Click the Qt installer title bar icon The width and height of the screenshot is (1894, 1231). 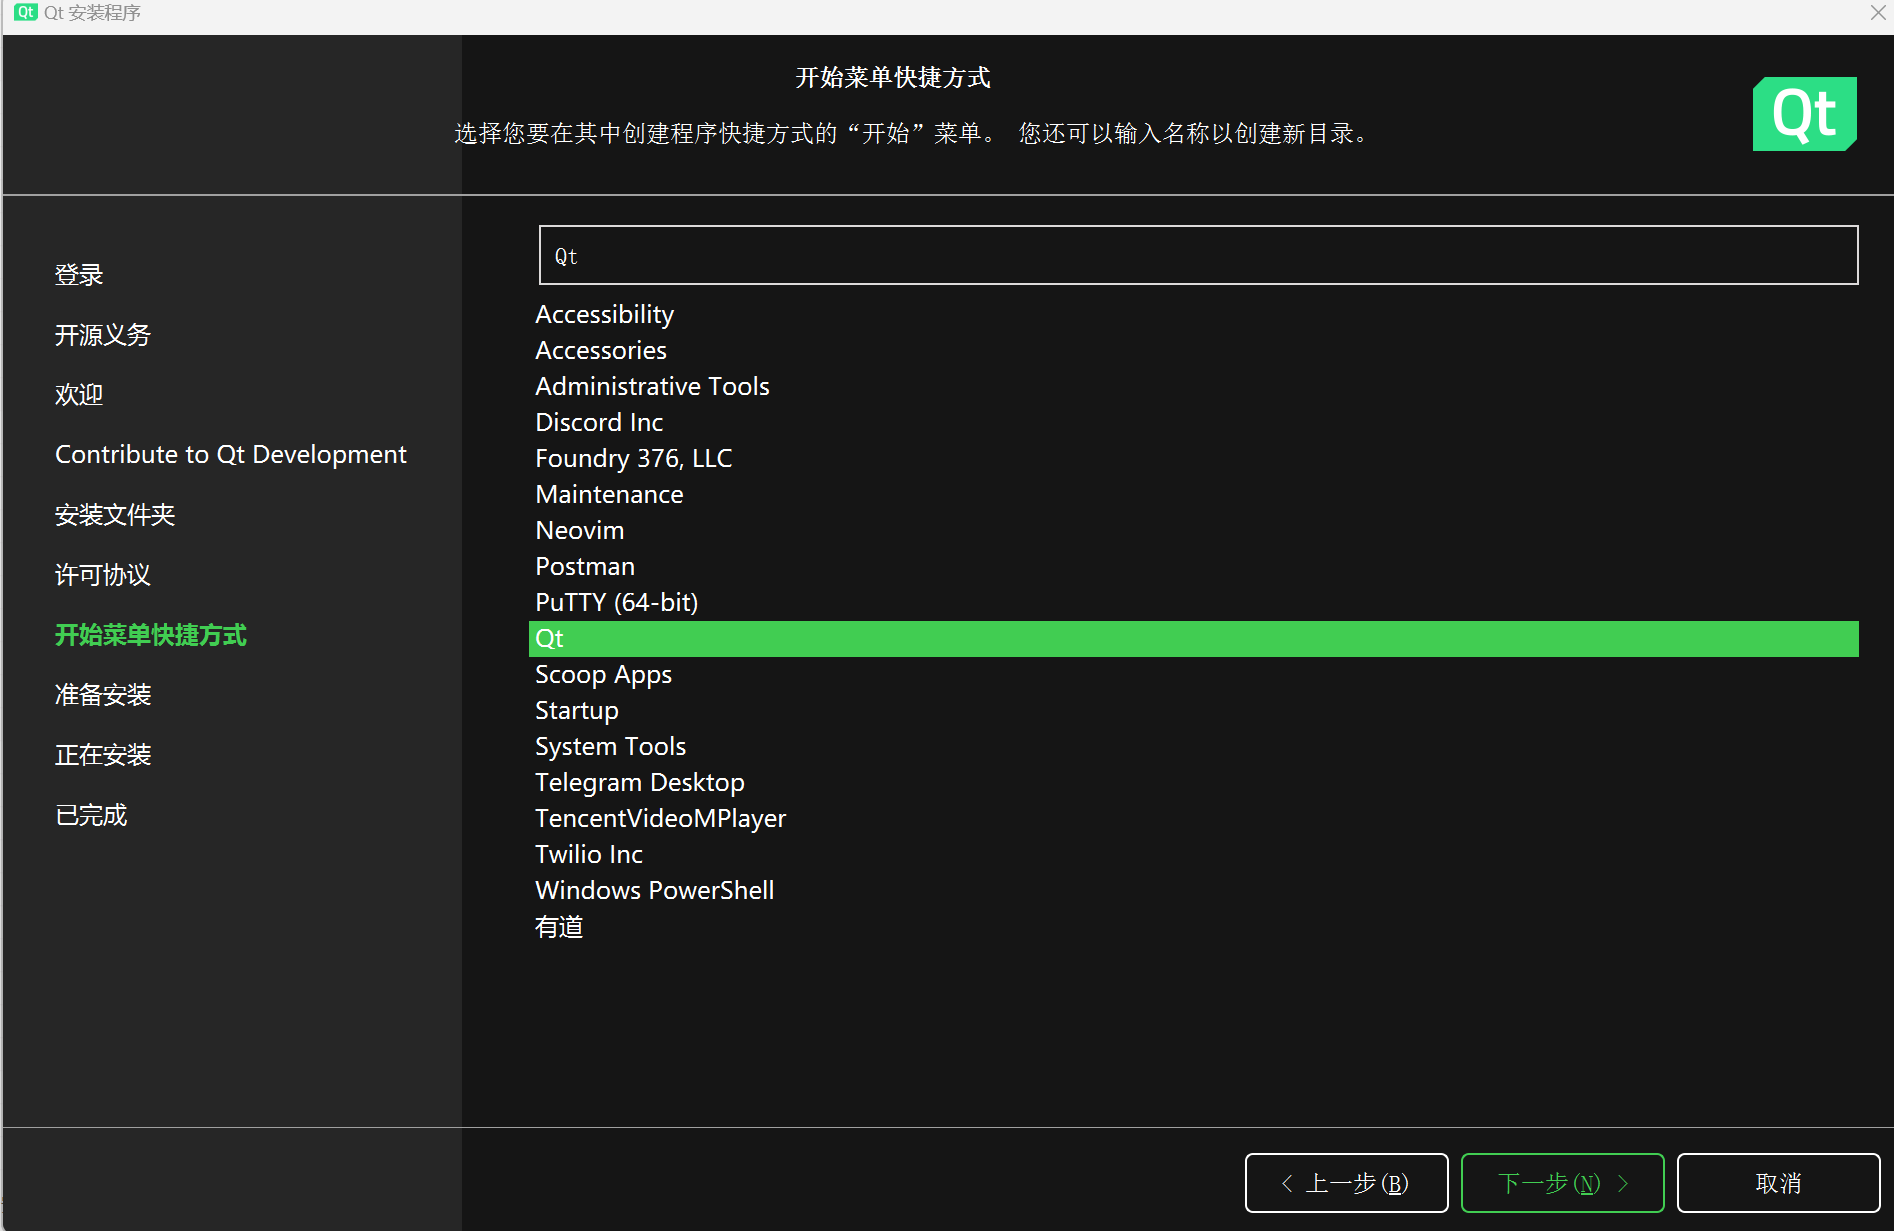click(x=26, y=12)
